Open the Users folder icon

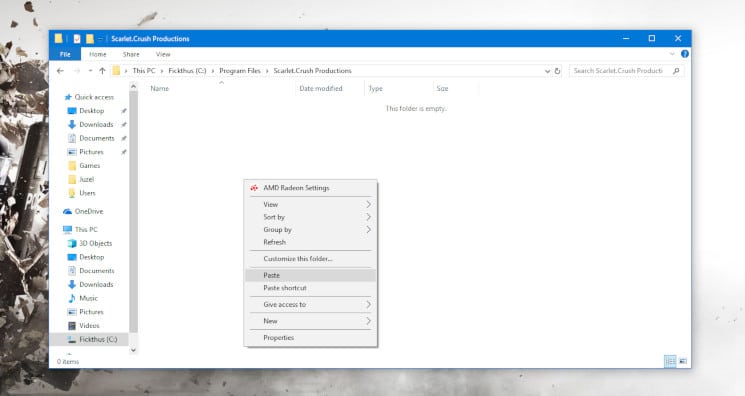pos(72,193)
